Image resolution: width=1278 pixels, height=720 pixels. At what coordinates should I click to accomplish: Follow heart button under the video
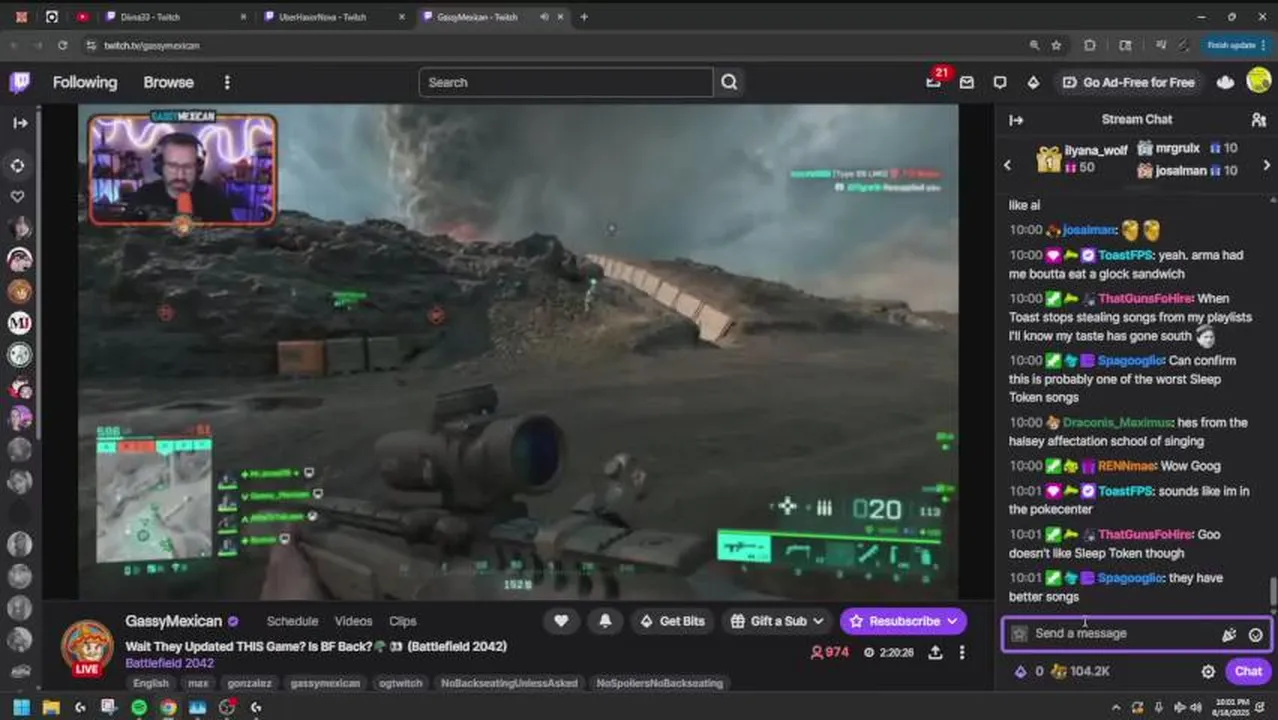pyautogui.click(x=561, y=621)
